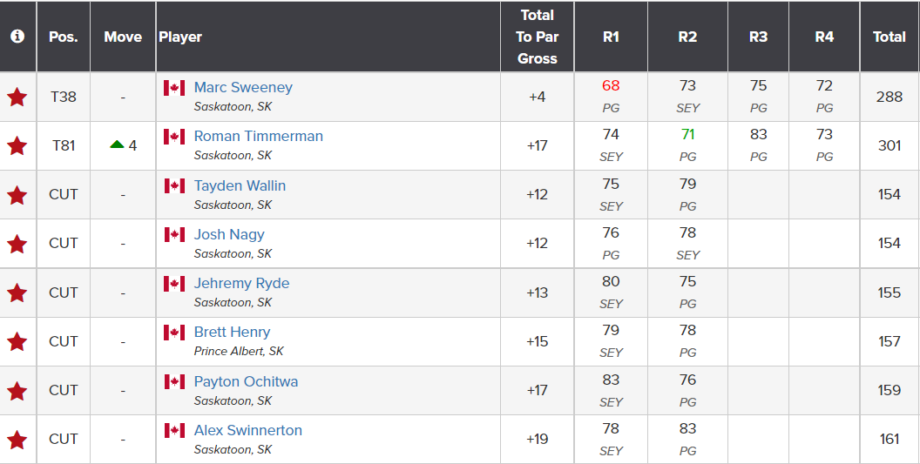Open Brett Henry player link

point(232,332)
